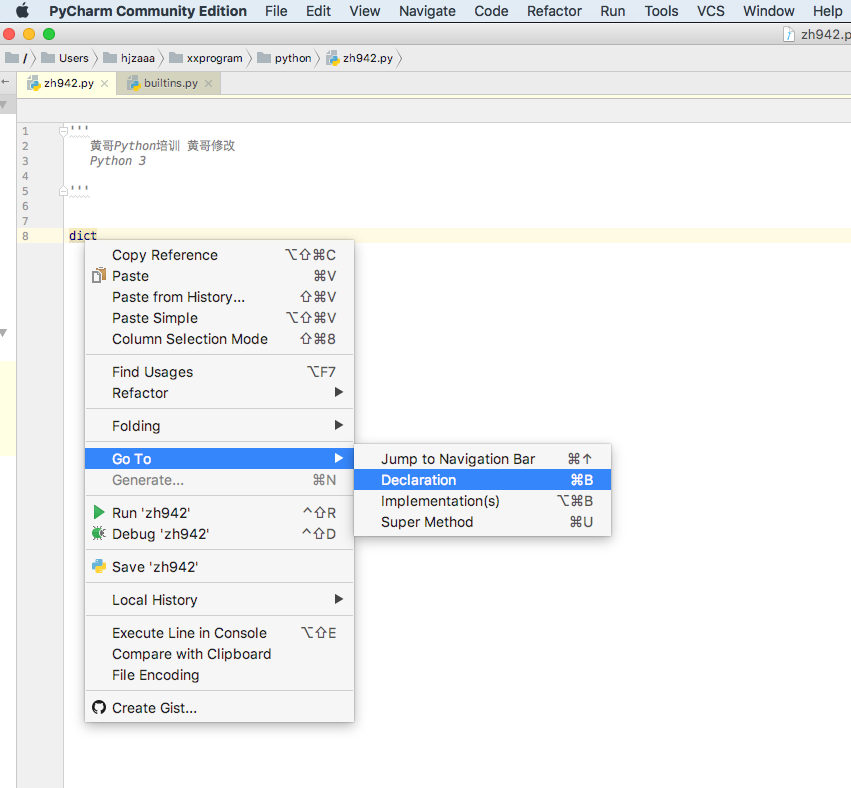This screenshot has width=851, height=788.
Task: Open the VCS menu in menu bar
Action: click(710, 11)
